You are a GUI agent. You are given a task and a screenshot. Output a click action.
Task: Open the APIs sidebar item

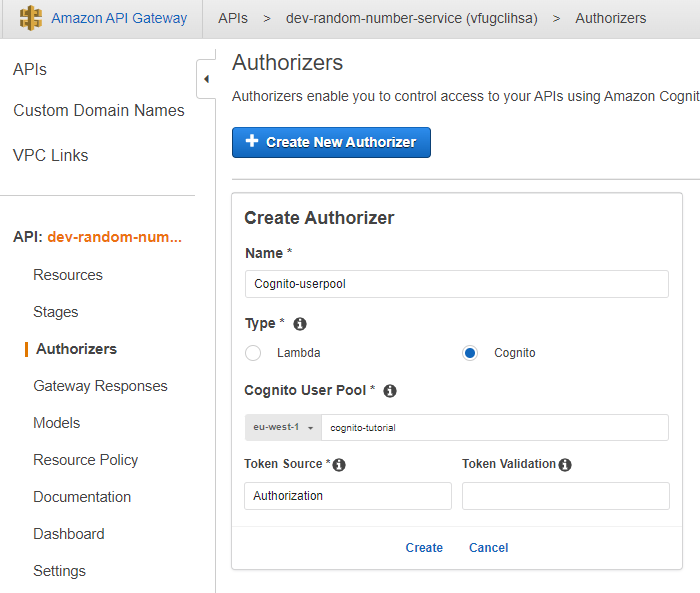click(x=29, y=70)
